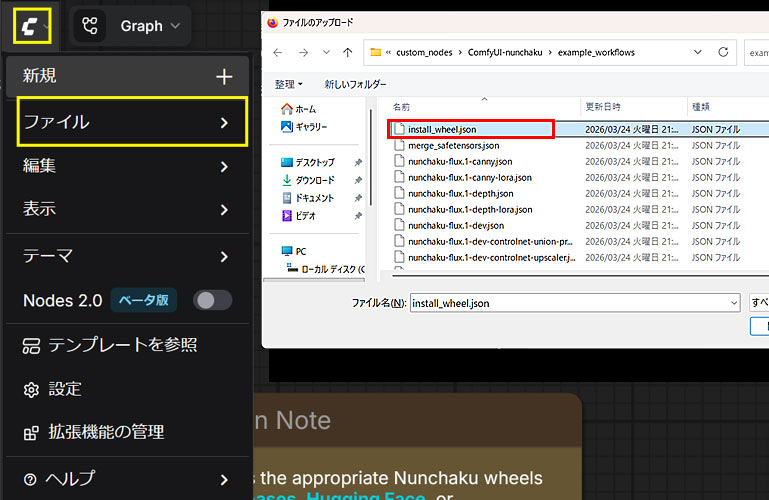Click the Graph workflow icon

coord(91,26)
